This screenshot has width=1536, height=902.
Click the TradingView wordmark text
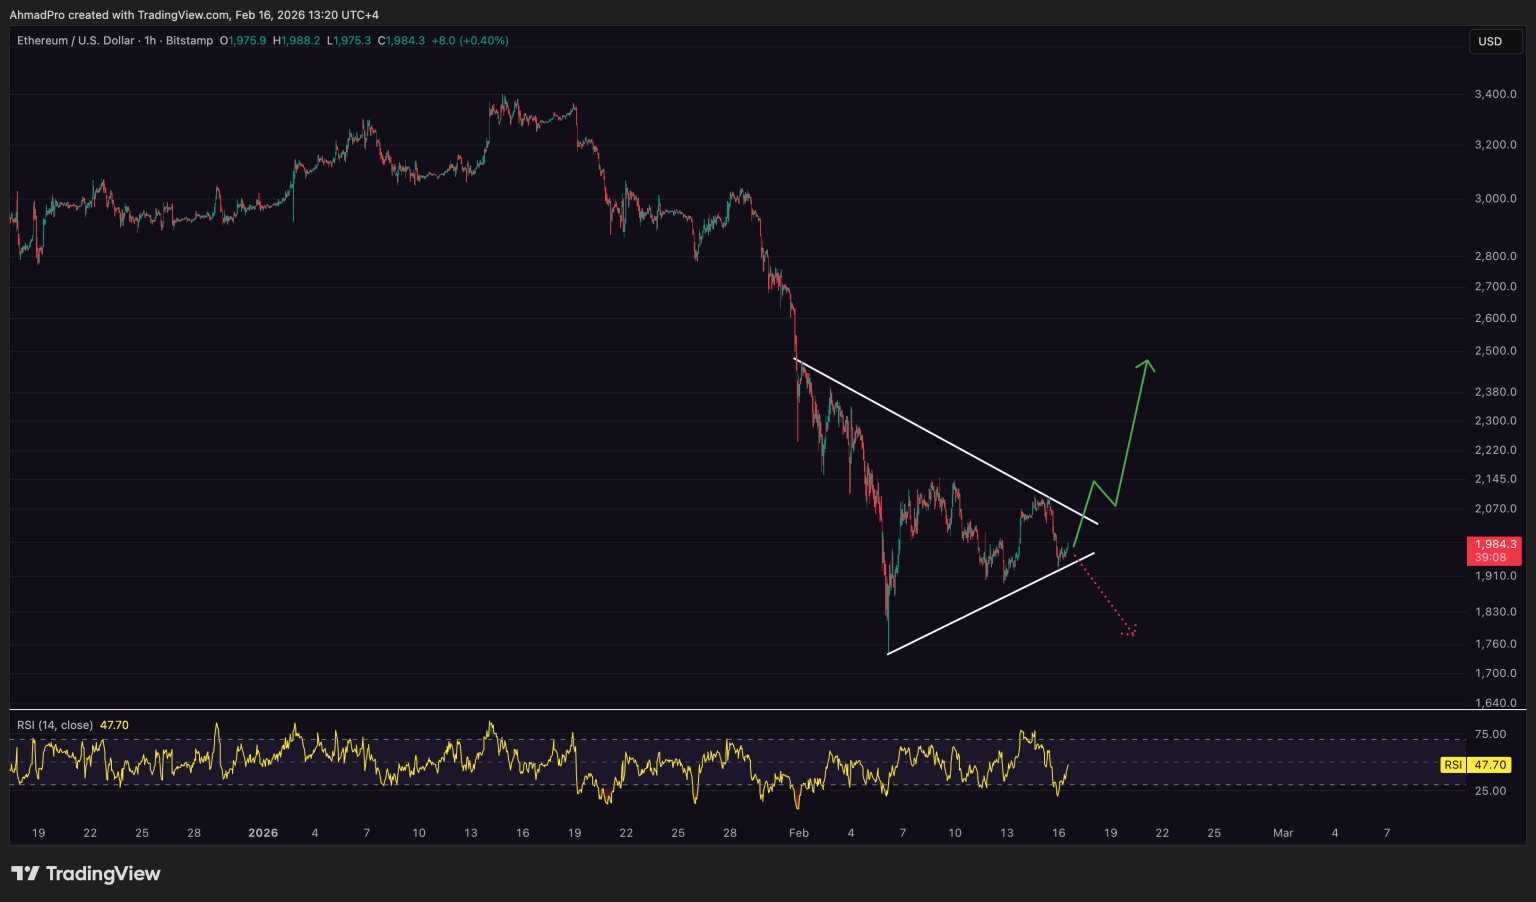point(103,874)
